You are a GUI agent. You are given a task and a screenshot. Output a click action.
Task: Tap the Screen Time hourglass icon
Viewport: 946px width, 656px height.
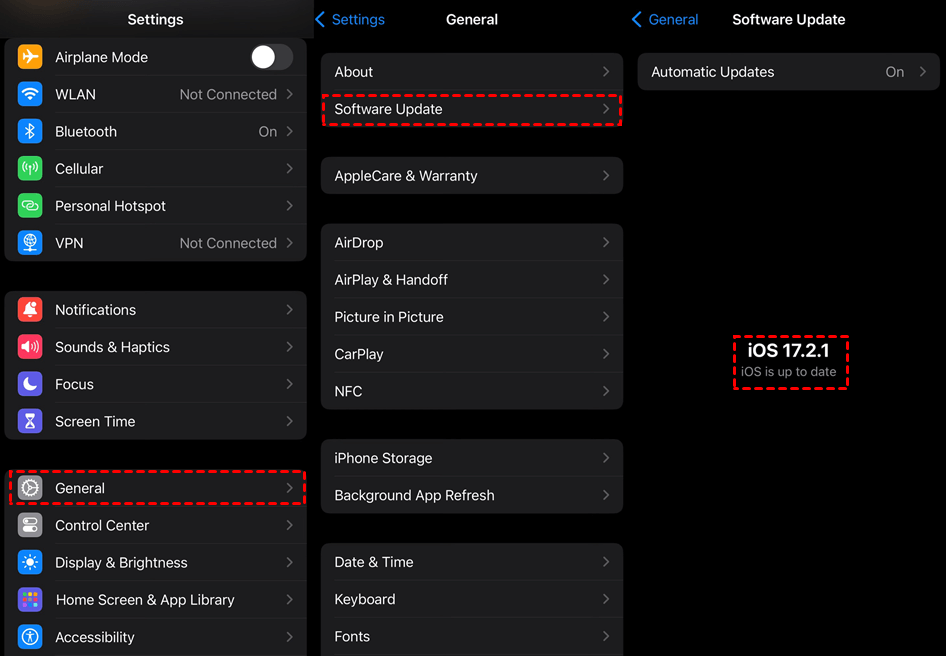pos(30,421)
